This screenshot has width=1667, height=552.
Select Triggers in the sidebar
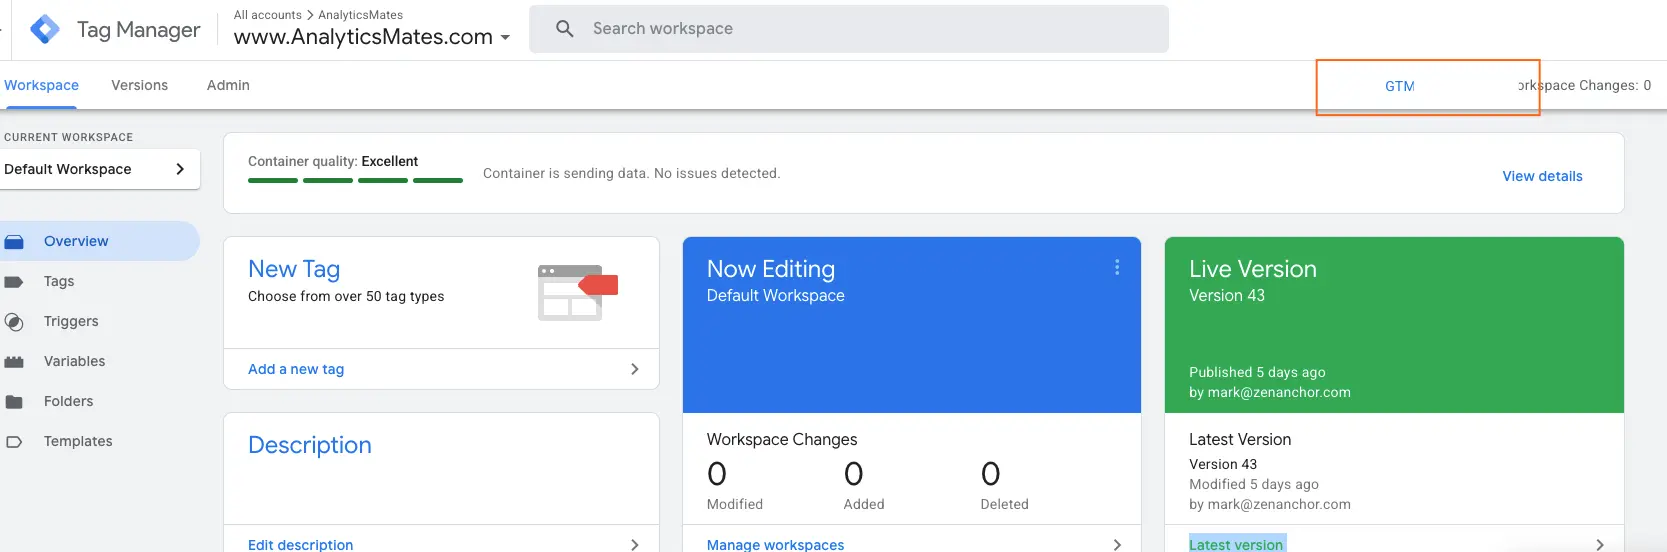71,321
